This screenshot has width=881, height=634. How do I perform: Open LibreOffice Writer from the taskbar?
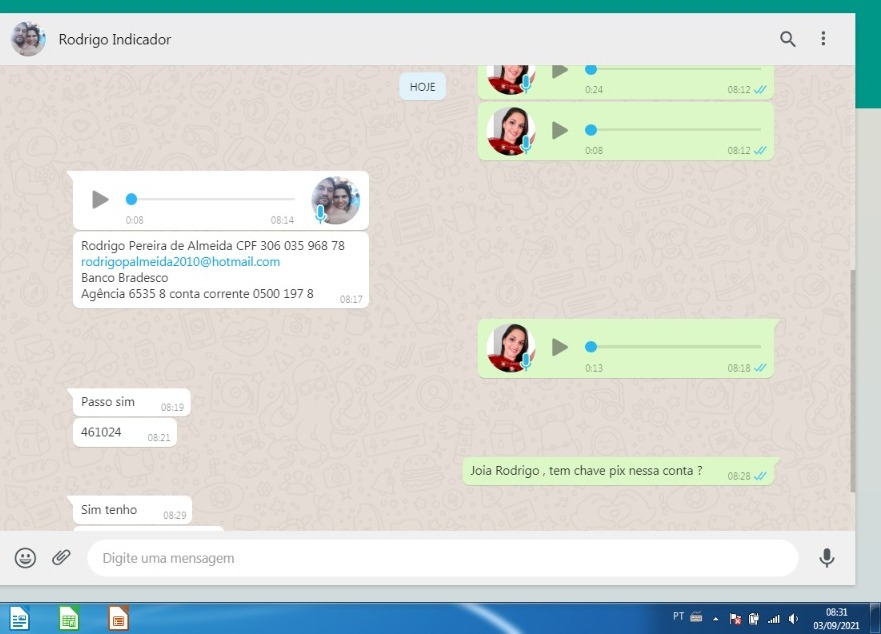(x=20, y=619)
